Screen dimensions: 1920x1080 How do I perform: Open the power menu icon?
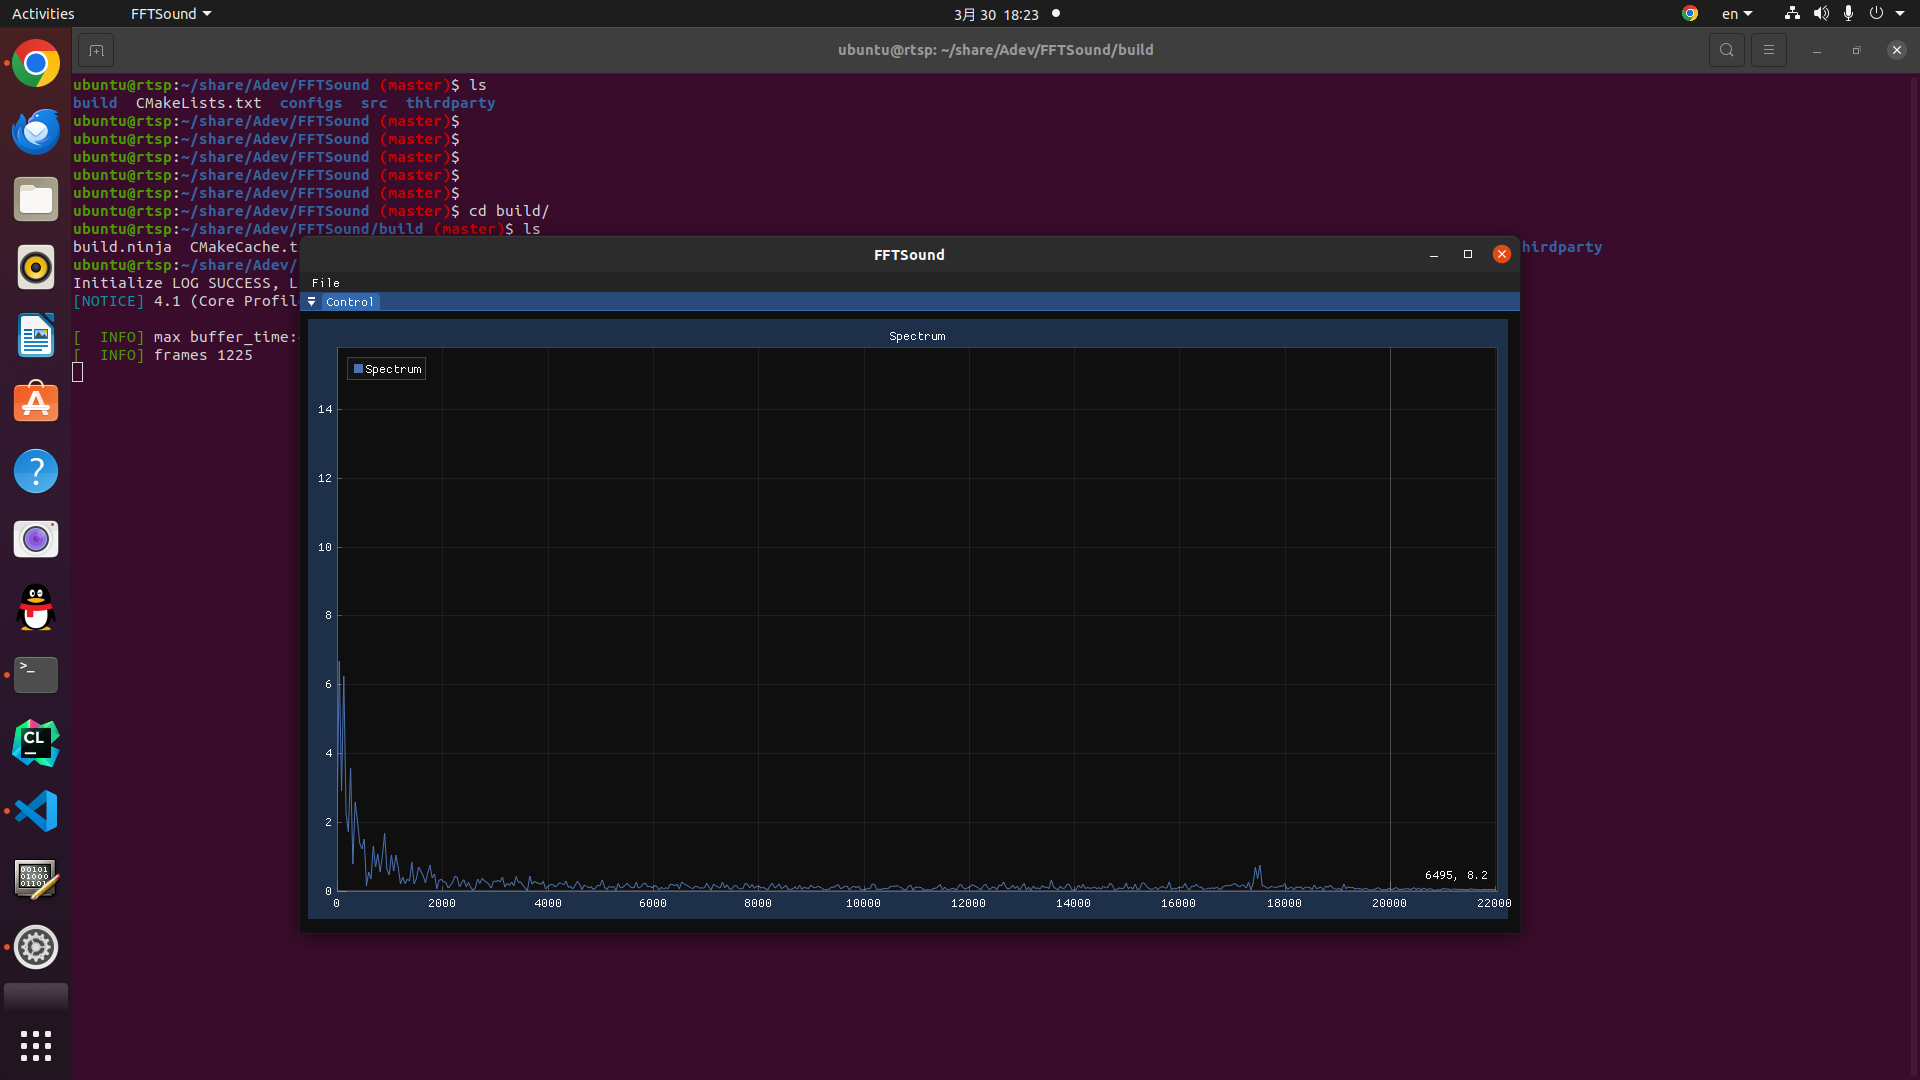tap(1876, 14)
